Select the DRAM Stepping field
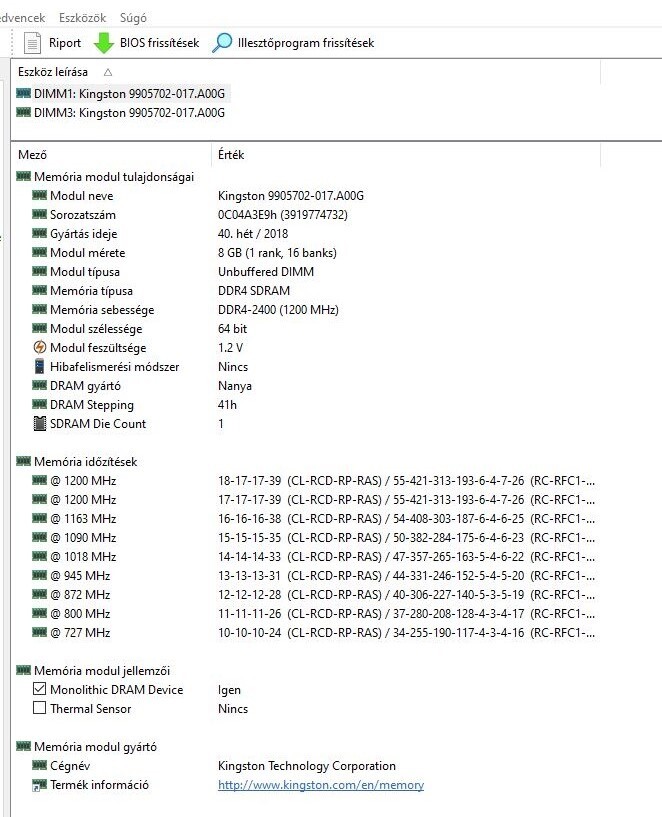 [92, 405]
